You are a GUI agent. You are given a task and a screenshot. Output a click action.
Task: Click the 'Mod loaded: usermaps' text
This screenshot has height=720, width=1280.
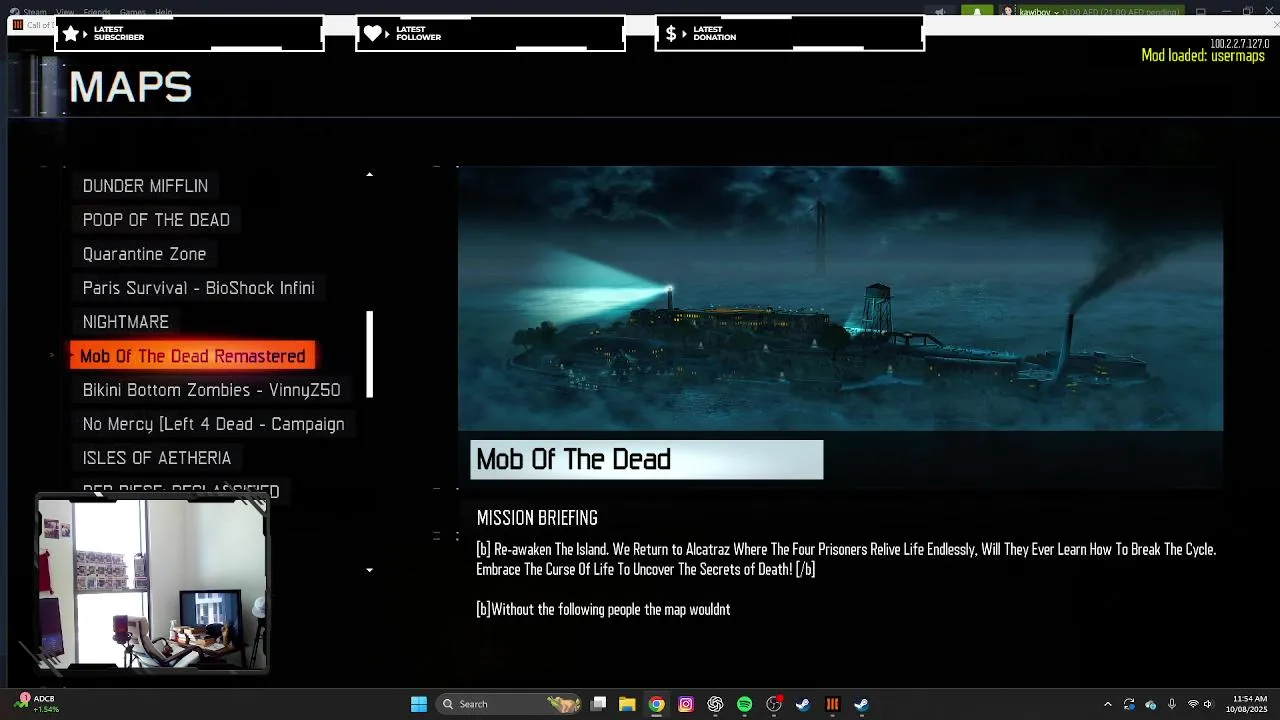1203,56
